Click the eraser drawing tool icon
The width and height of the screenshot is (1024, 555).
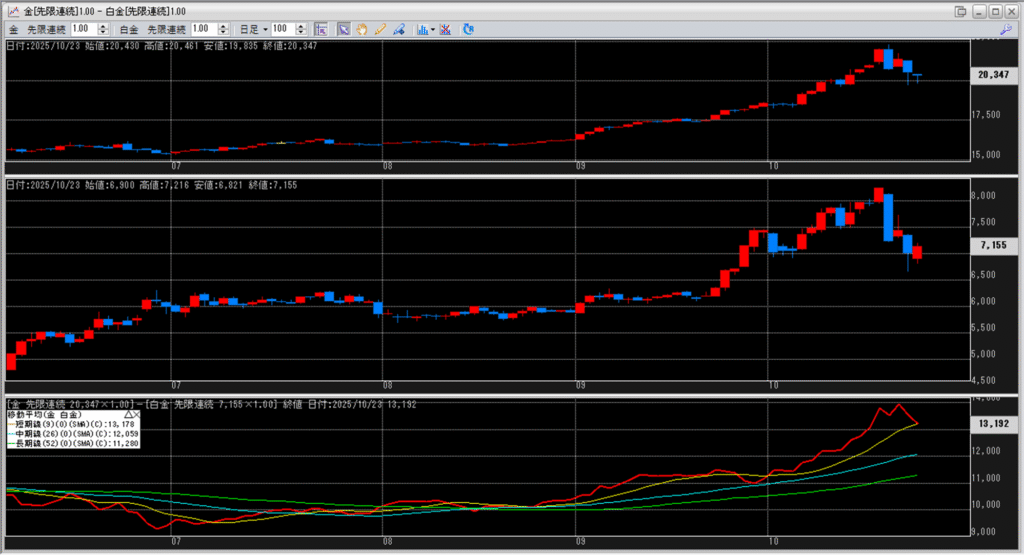click(399, 30)
